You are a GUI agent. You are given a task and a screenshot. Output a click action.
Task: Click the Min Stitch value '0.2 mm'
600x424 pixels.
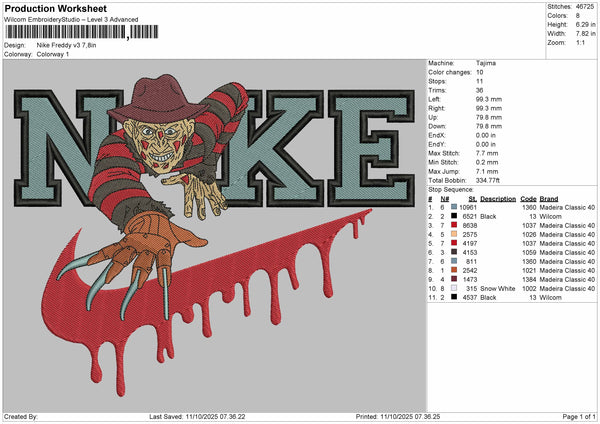(x=487, y=162)
